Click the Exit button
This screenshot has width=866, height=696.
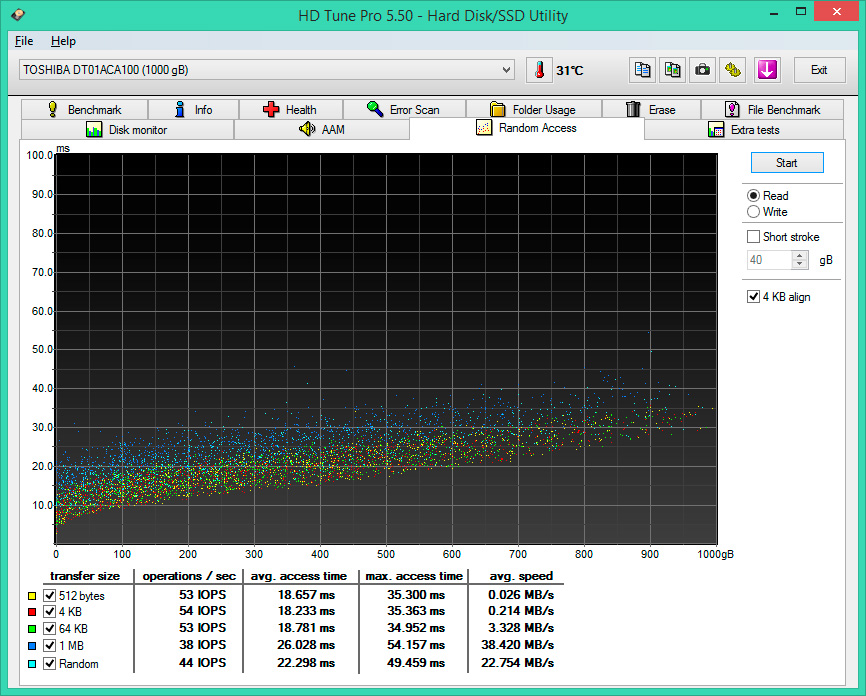[818, 70]
